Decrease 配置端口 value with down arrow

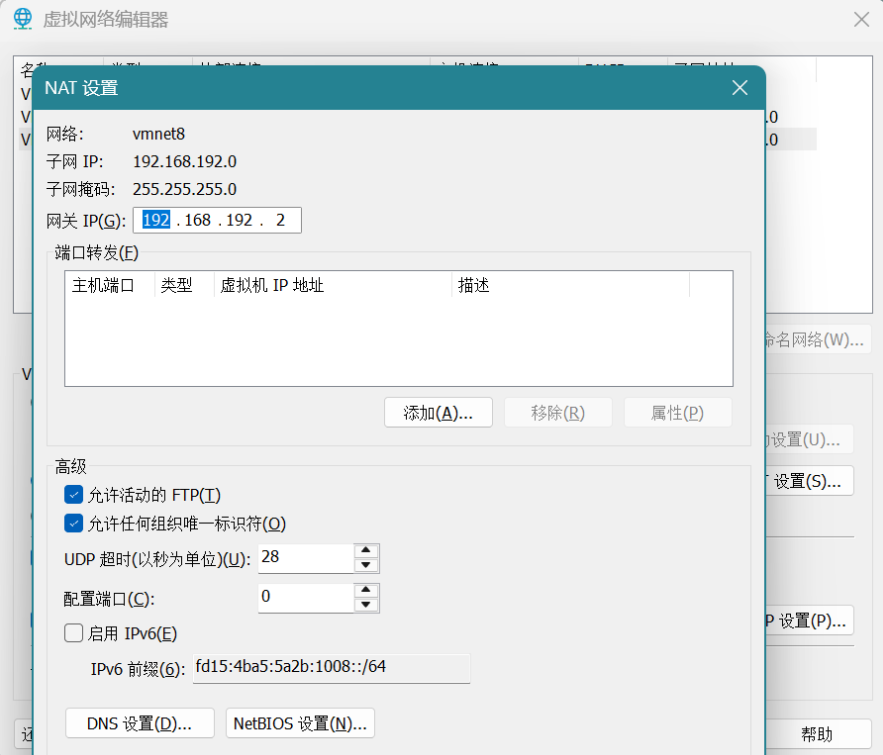point(366,605)
